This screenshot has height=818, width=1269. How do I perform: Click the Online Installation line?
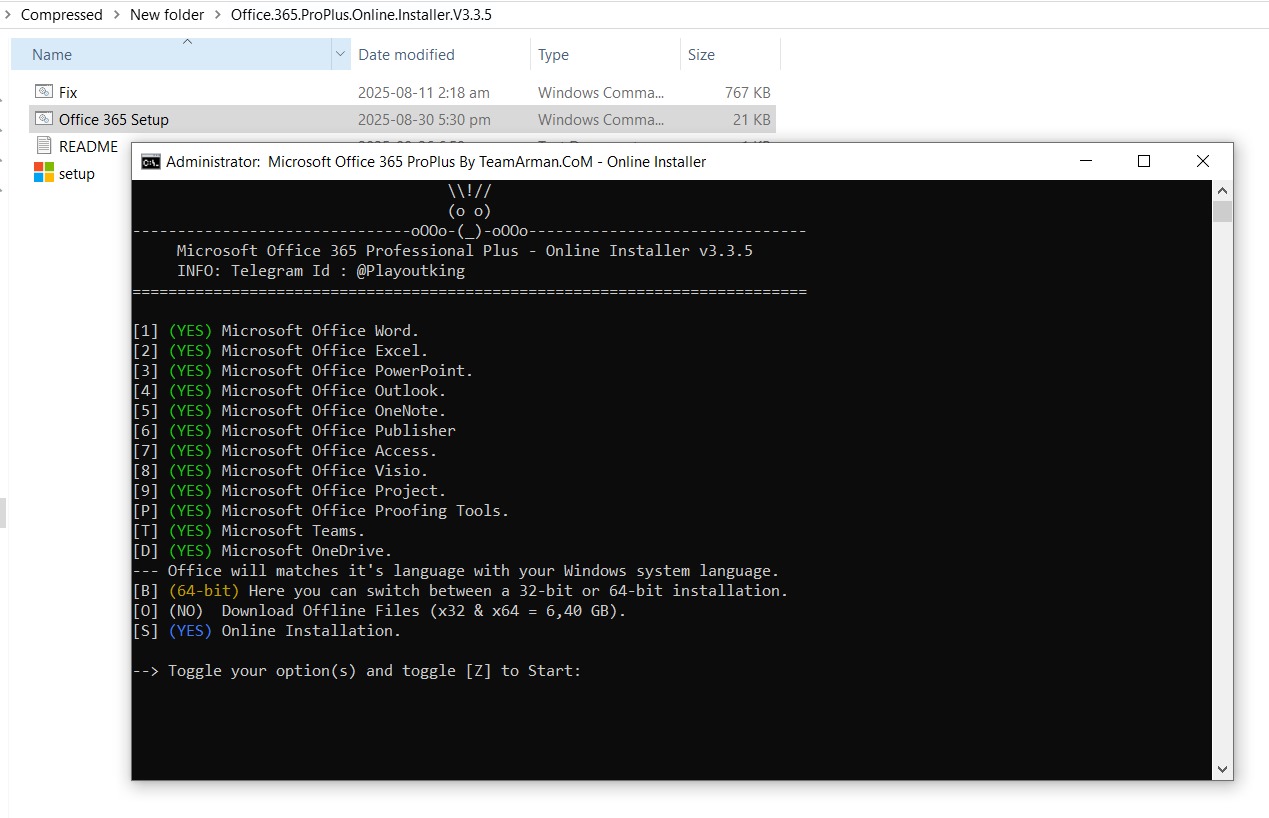[x=266, y=631]
